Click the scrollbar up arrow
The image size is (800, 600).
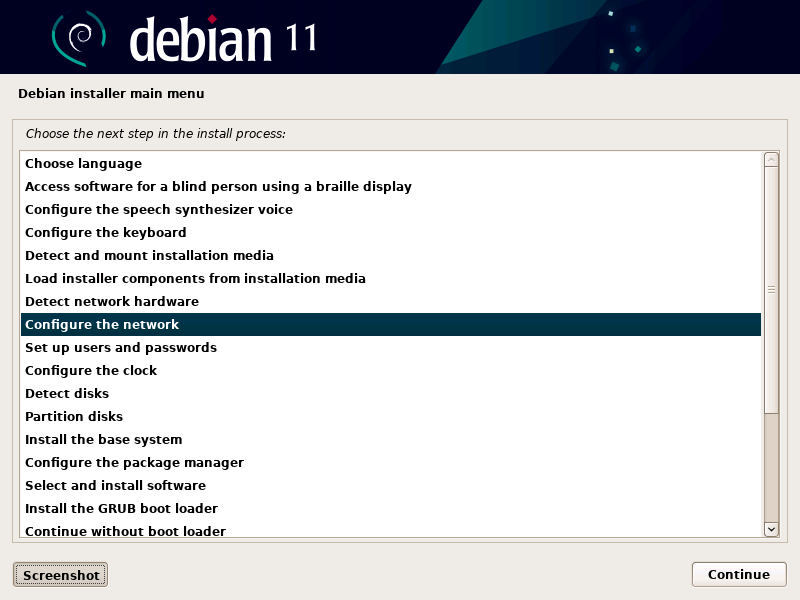(771, 160)
